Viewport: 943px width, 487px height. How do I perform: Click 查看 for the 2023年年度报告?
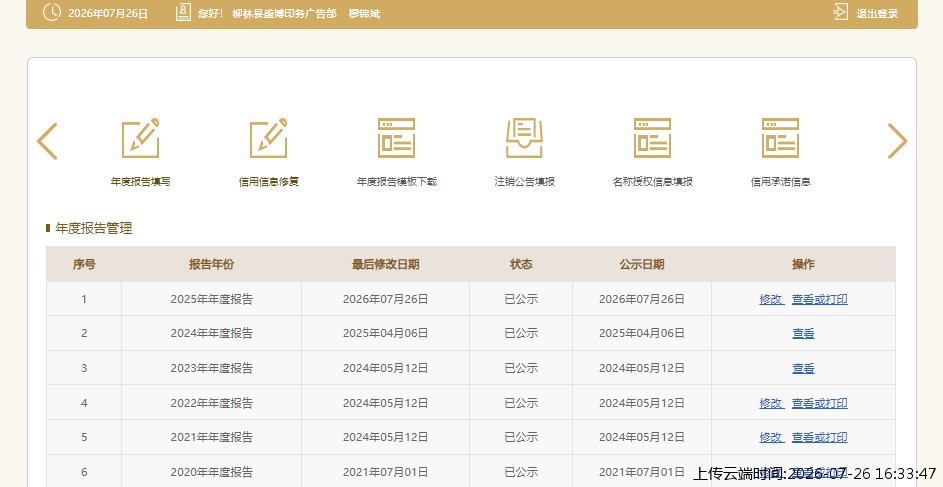pos(803,368)
